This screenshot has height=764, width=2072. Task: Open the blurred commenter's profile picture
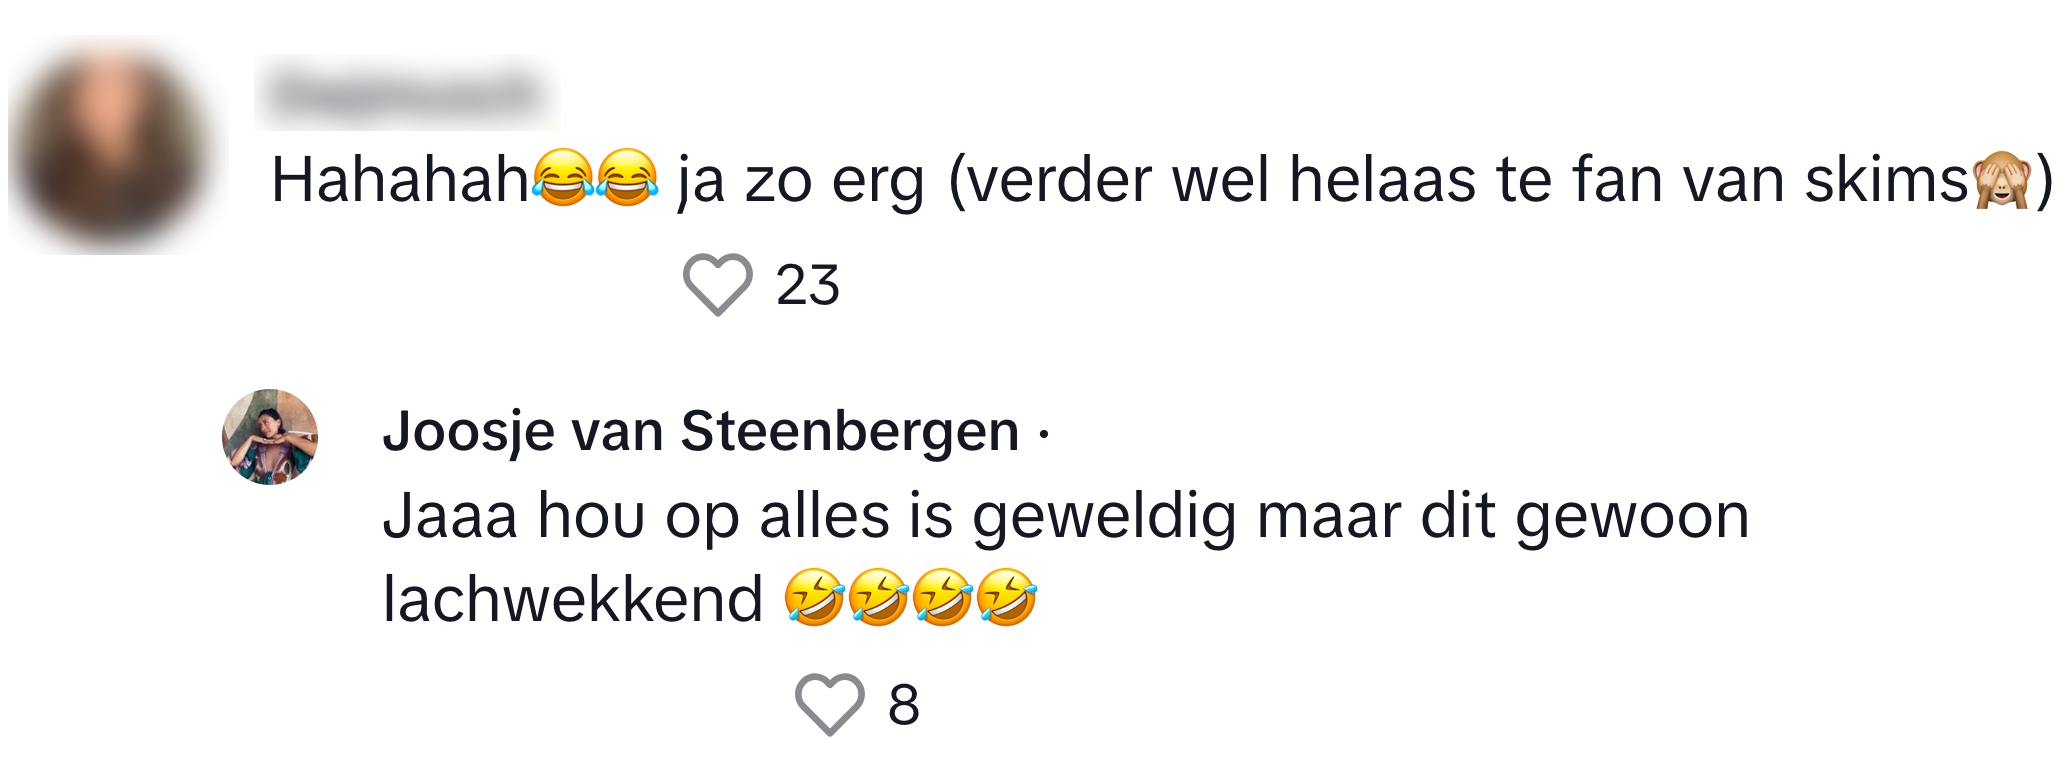[x=112, y=146]
